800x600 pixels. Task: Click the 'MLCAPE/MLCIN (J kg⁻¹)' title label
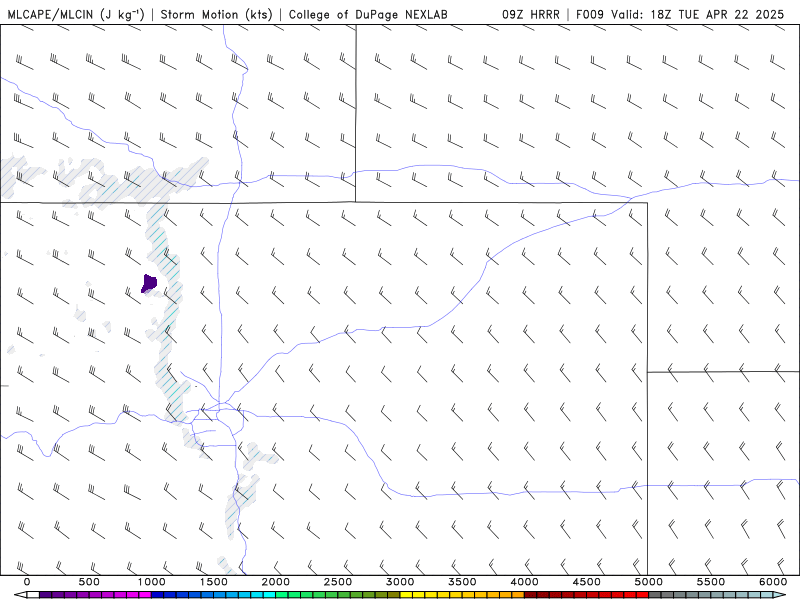point(77,14)
